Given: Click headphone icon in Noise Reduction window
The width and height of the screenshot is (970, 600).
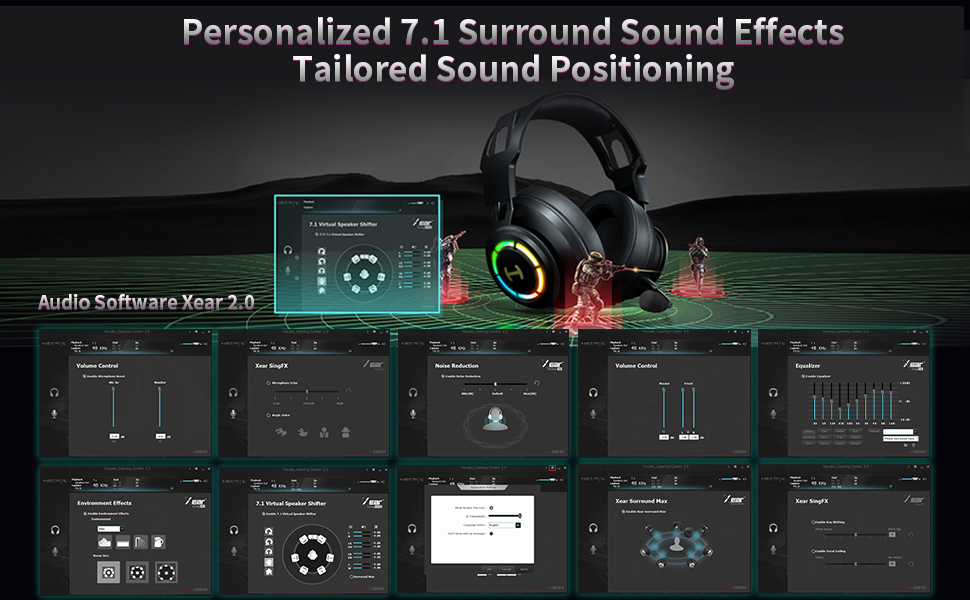Looking at the screenshot, I should point(413,392).
